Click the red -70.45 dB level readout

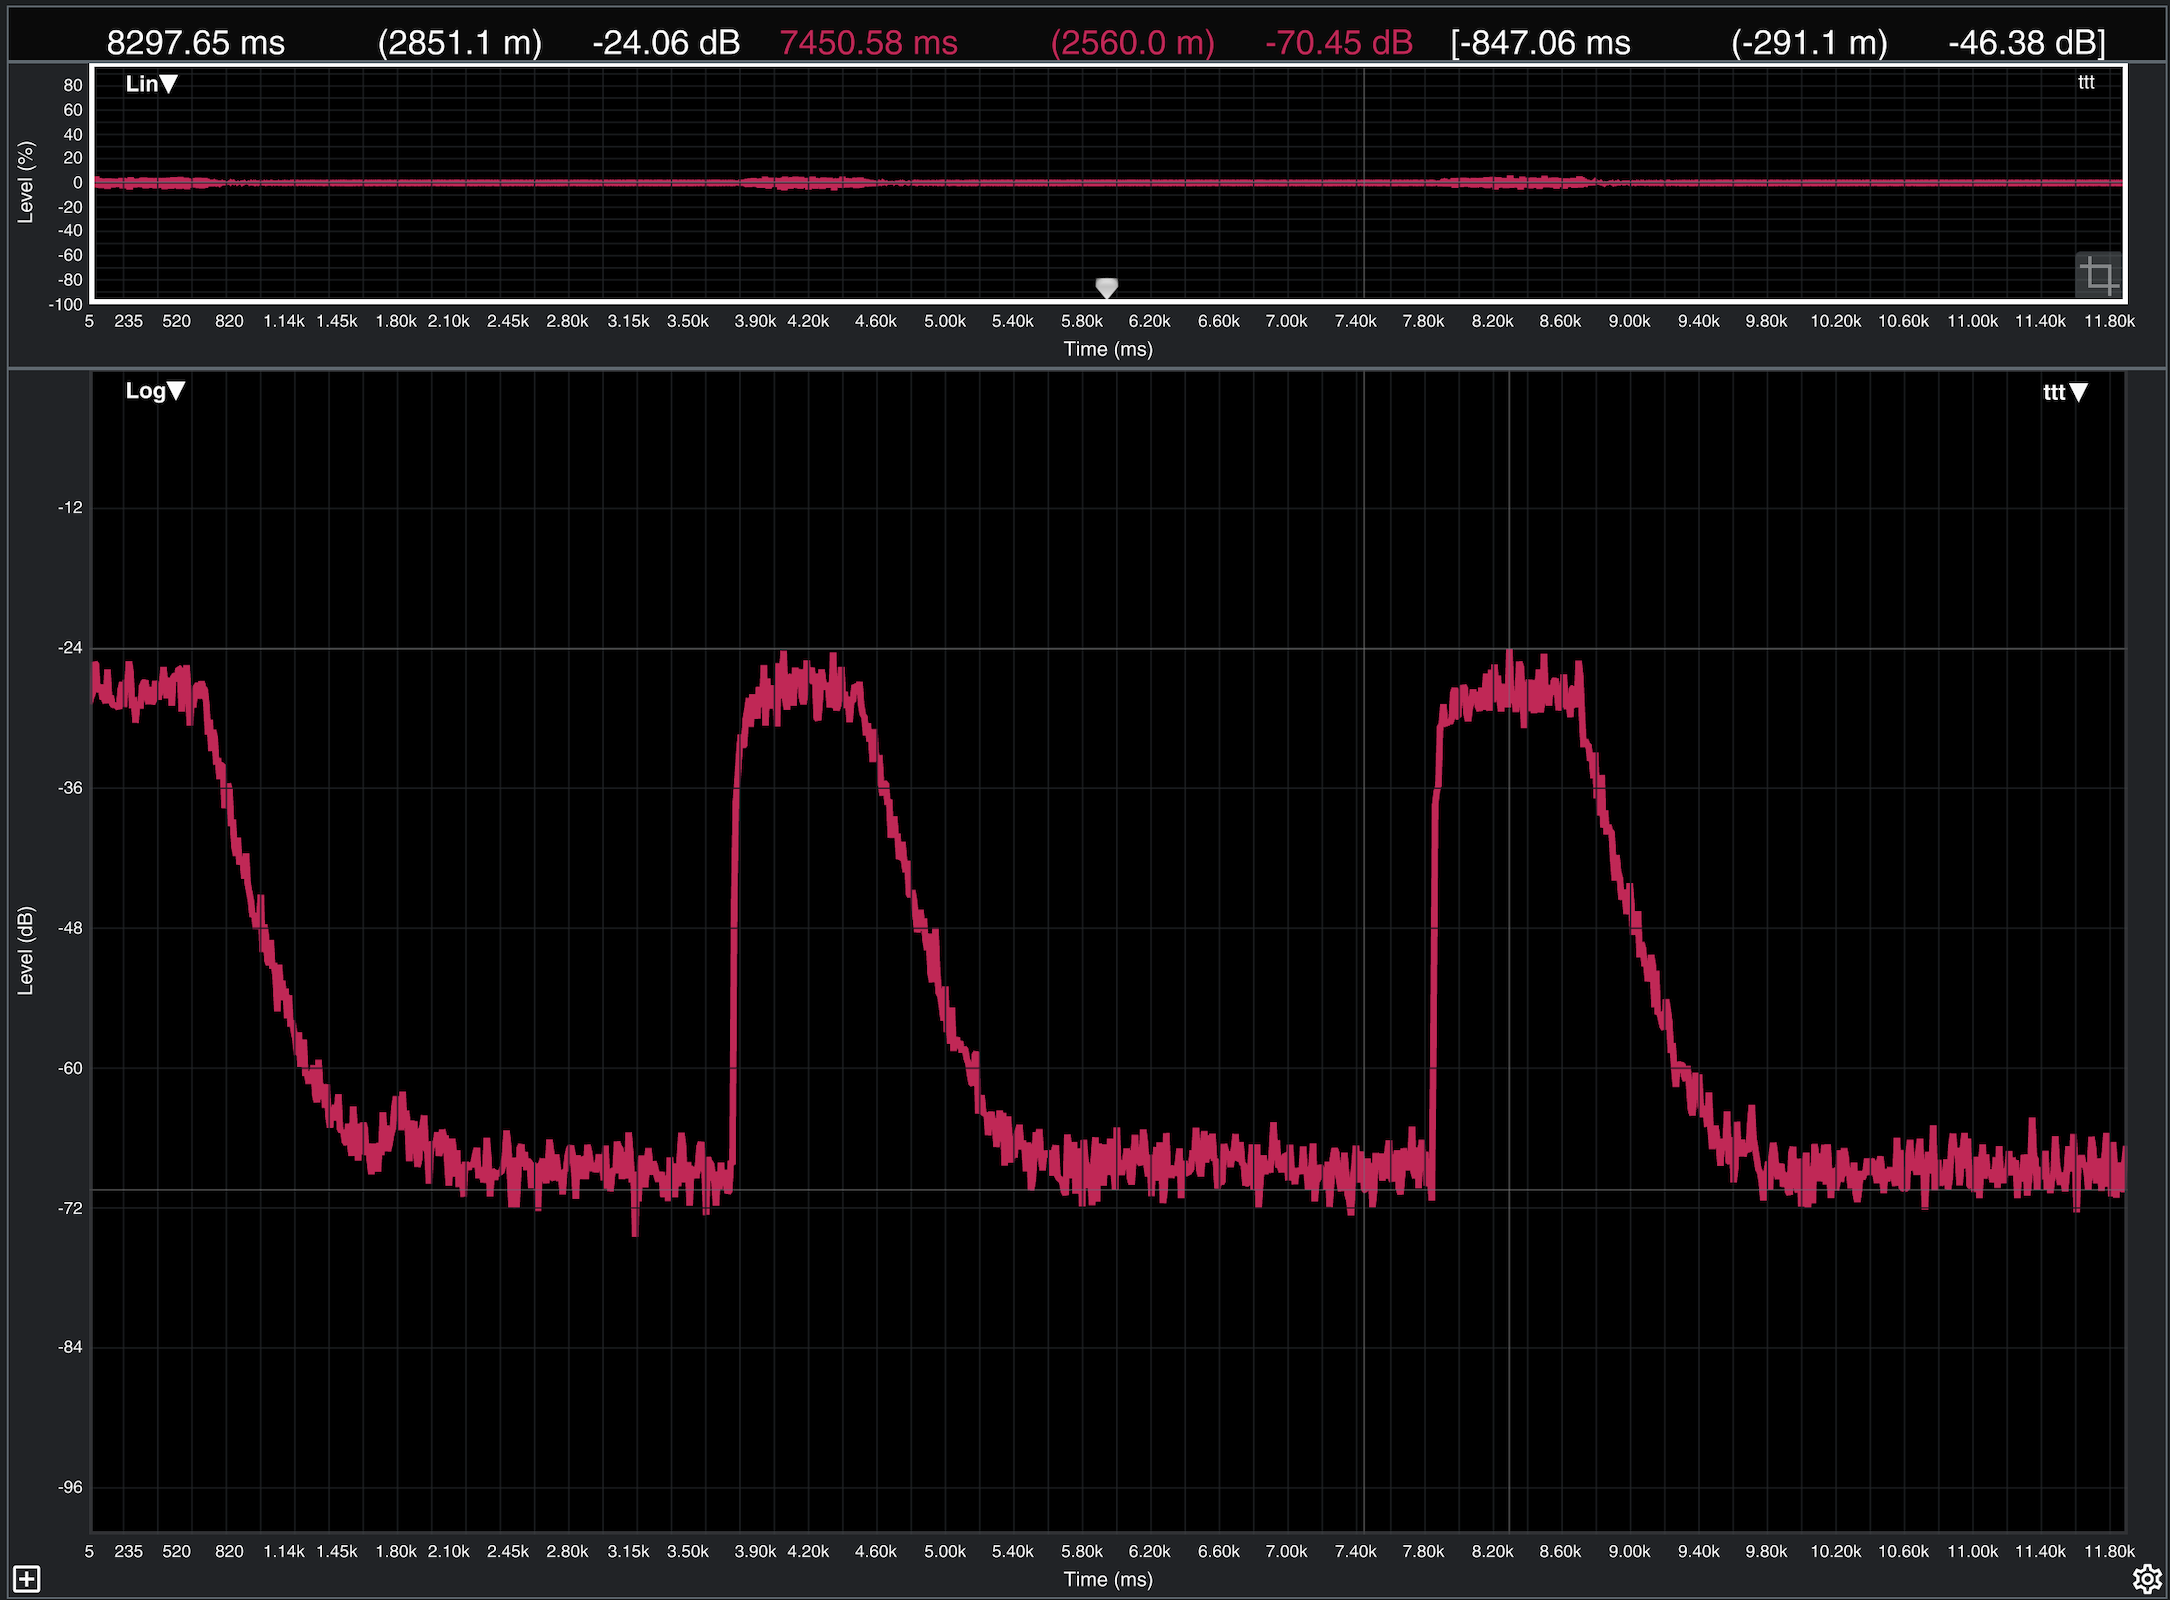click(x=1338, y=43)
